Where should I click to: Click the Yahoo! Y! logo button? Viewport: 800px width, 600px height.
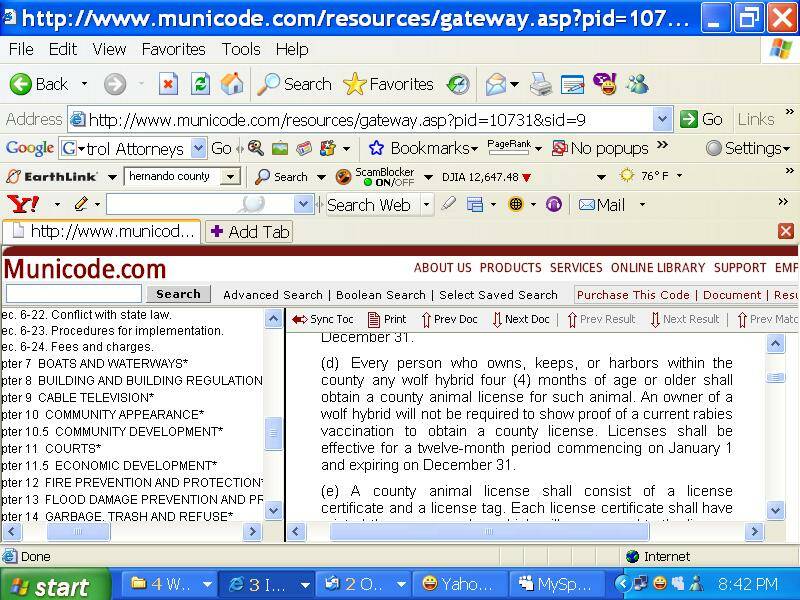click(x=23, y=205)
